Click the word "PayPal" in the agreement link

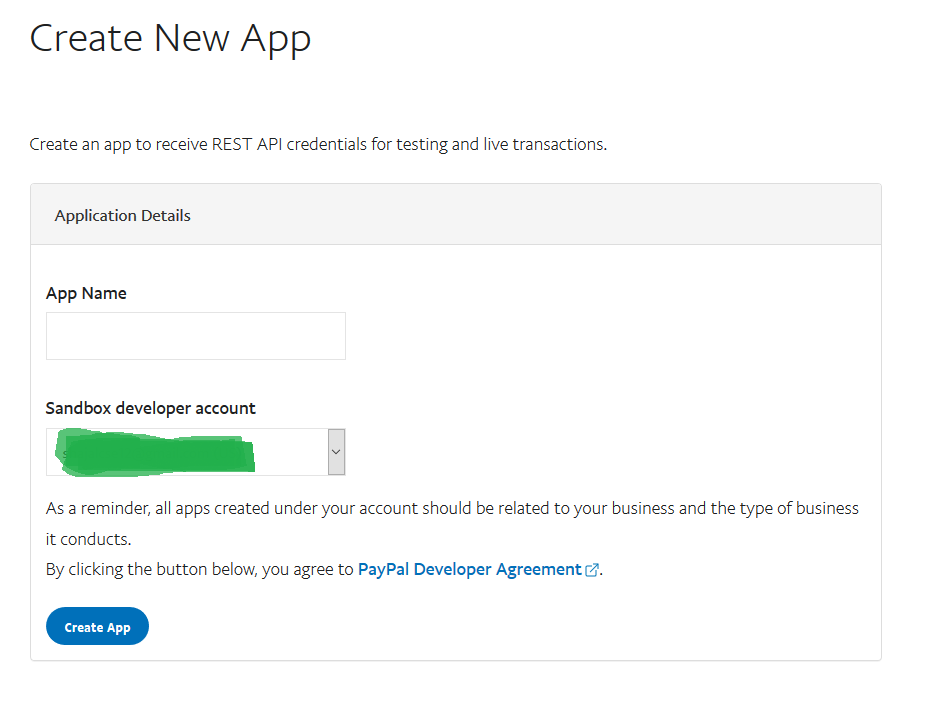pos(383,569)
